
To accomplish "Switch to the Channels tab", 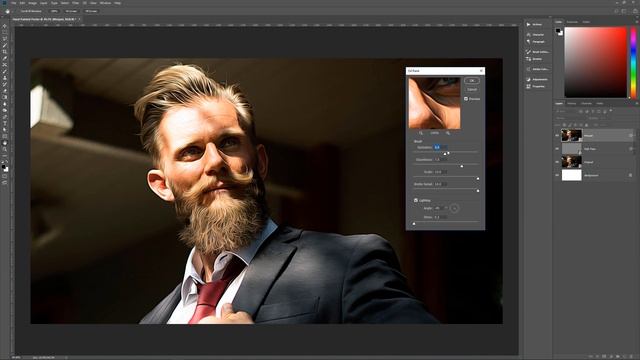I will pyautogui.click(x=586, y=103).
